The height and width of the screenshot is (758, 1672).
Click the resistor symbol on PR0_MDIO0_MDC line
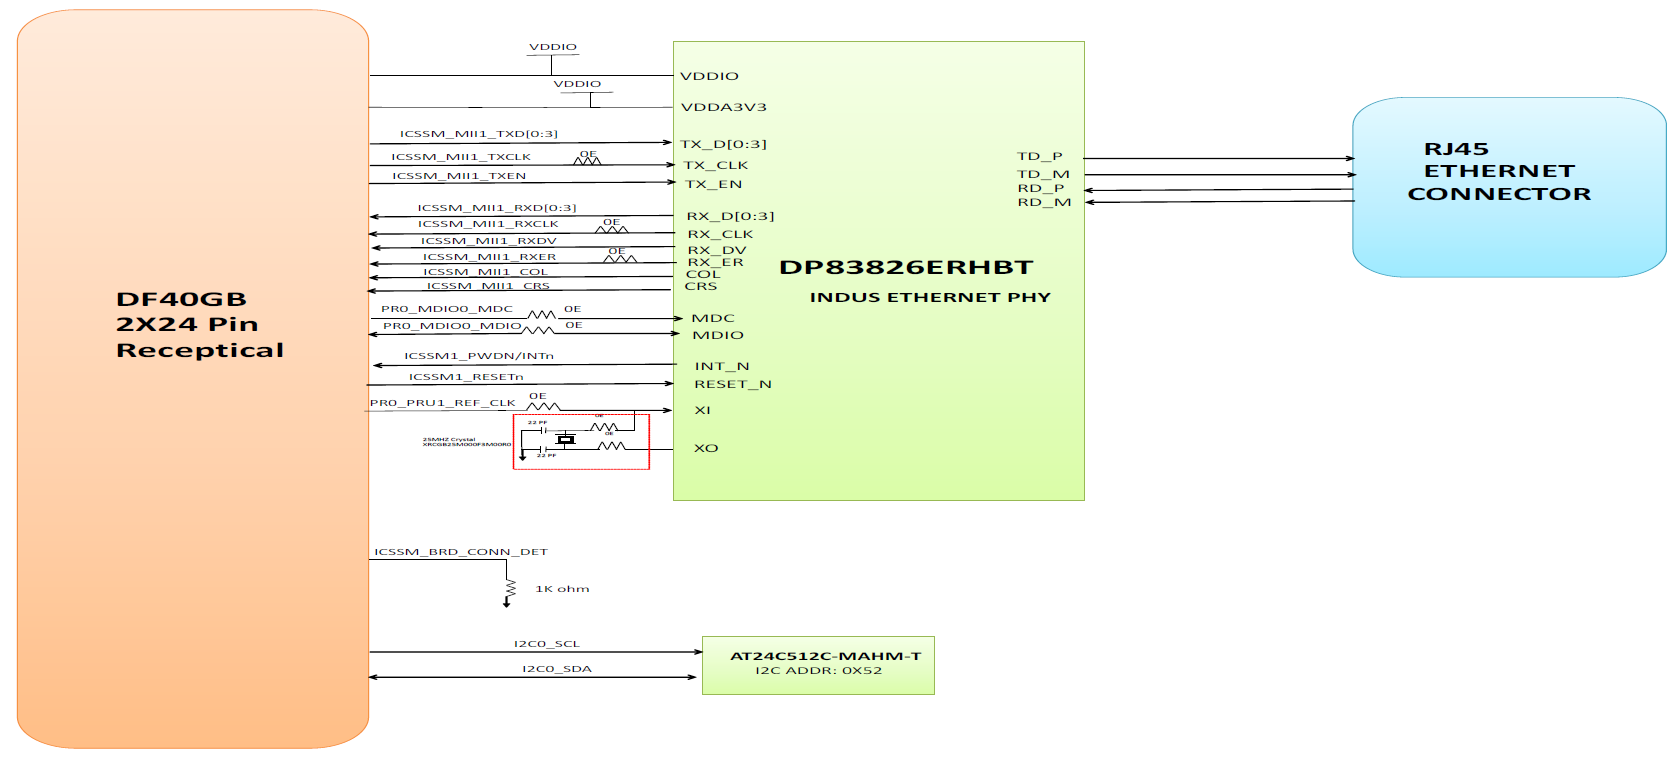(x=541, y=315)
